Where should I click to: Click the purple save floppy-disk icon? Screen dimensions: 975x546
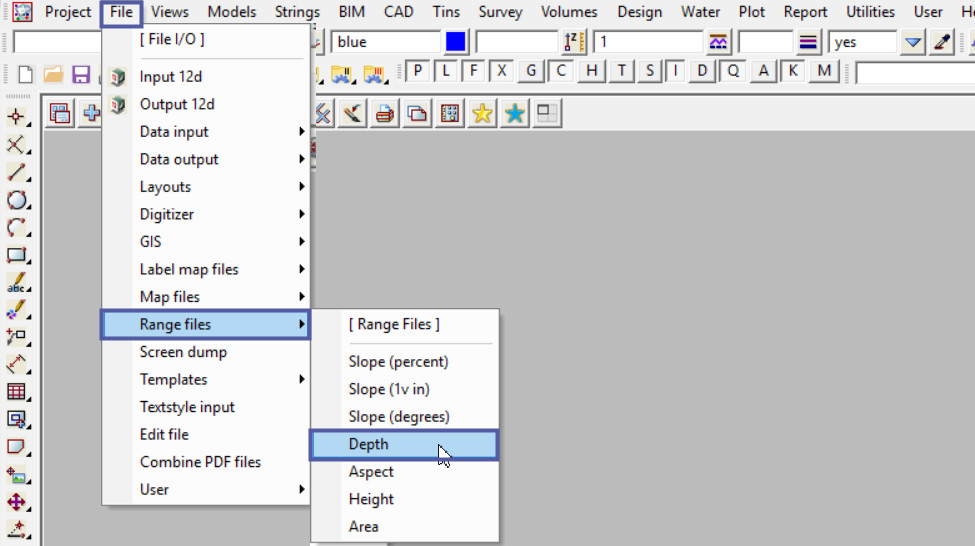[81, 75]
